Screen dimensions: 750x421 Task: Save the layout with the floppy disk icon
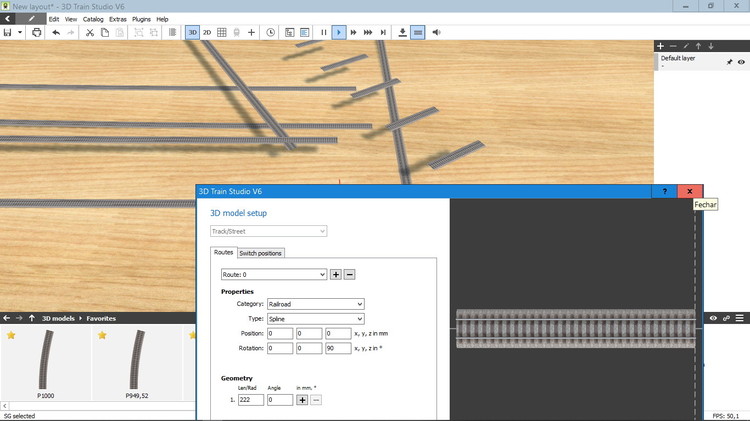coord(7,33)
